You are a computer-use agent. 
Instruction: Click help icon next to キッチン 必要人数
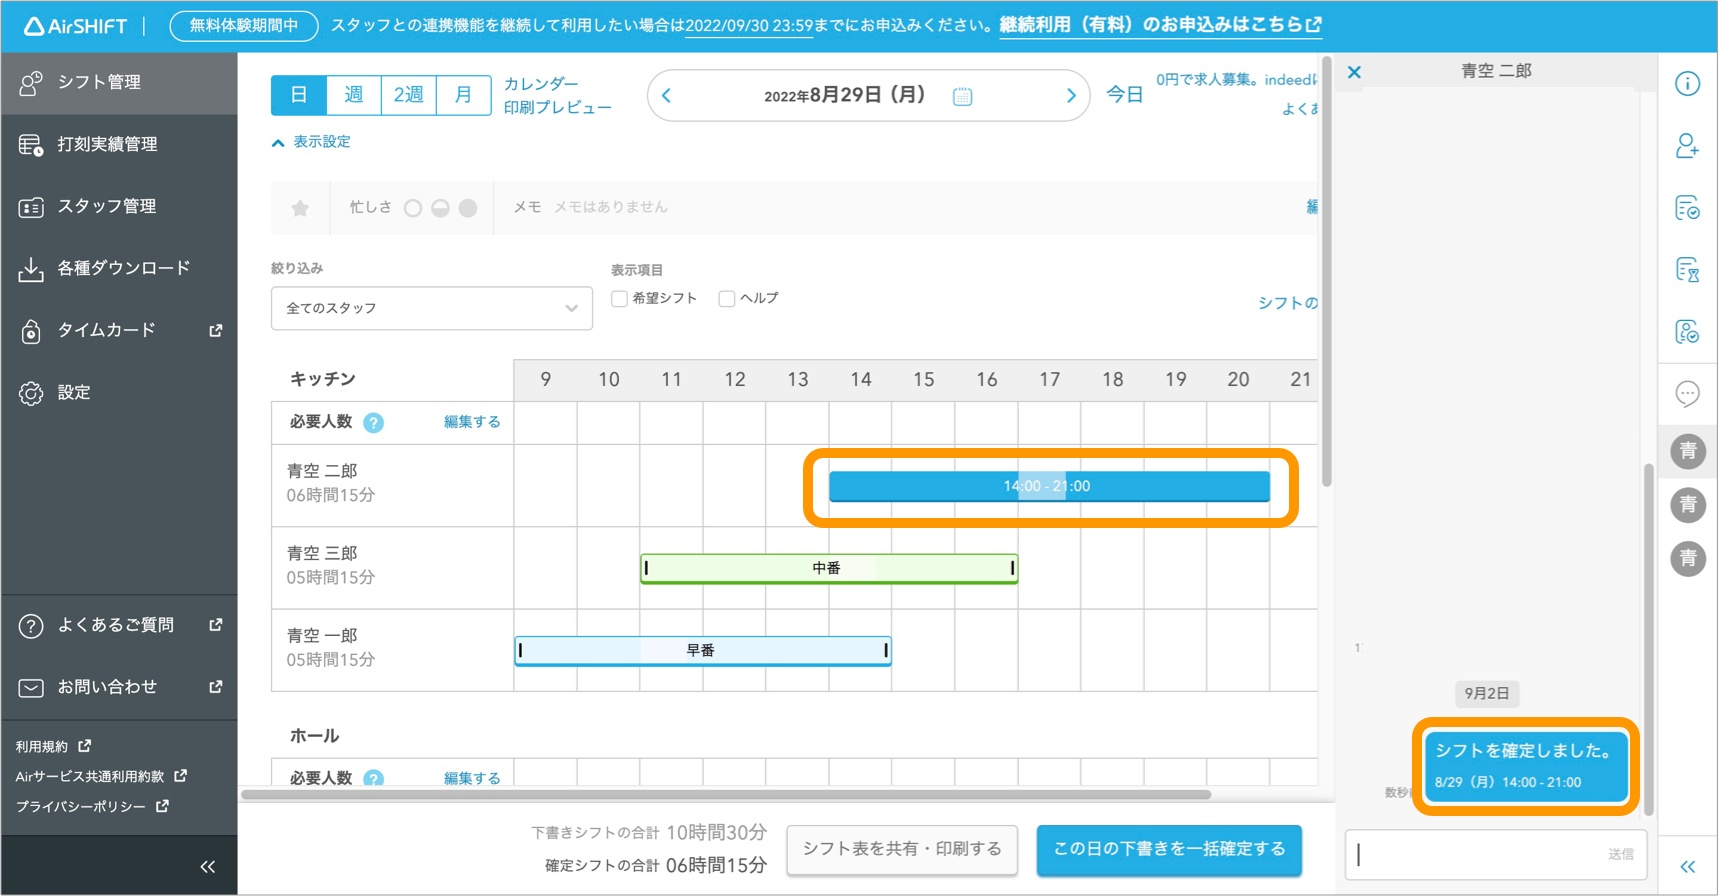click(x=373, y=423)
